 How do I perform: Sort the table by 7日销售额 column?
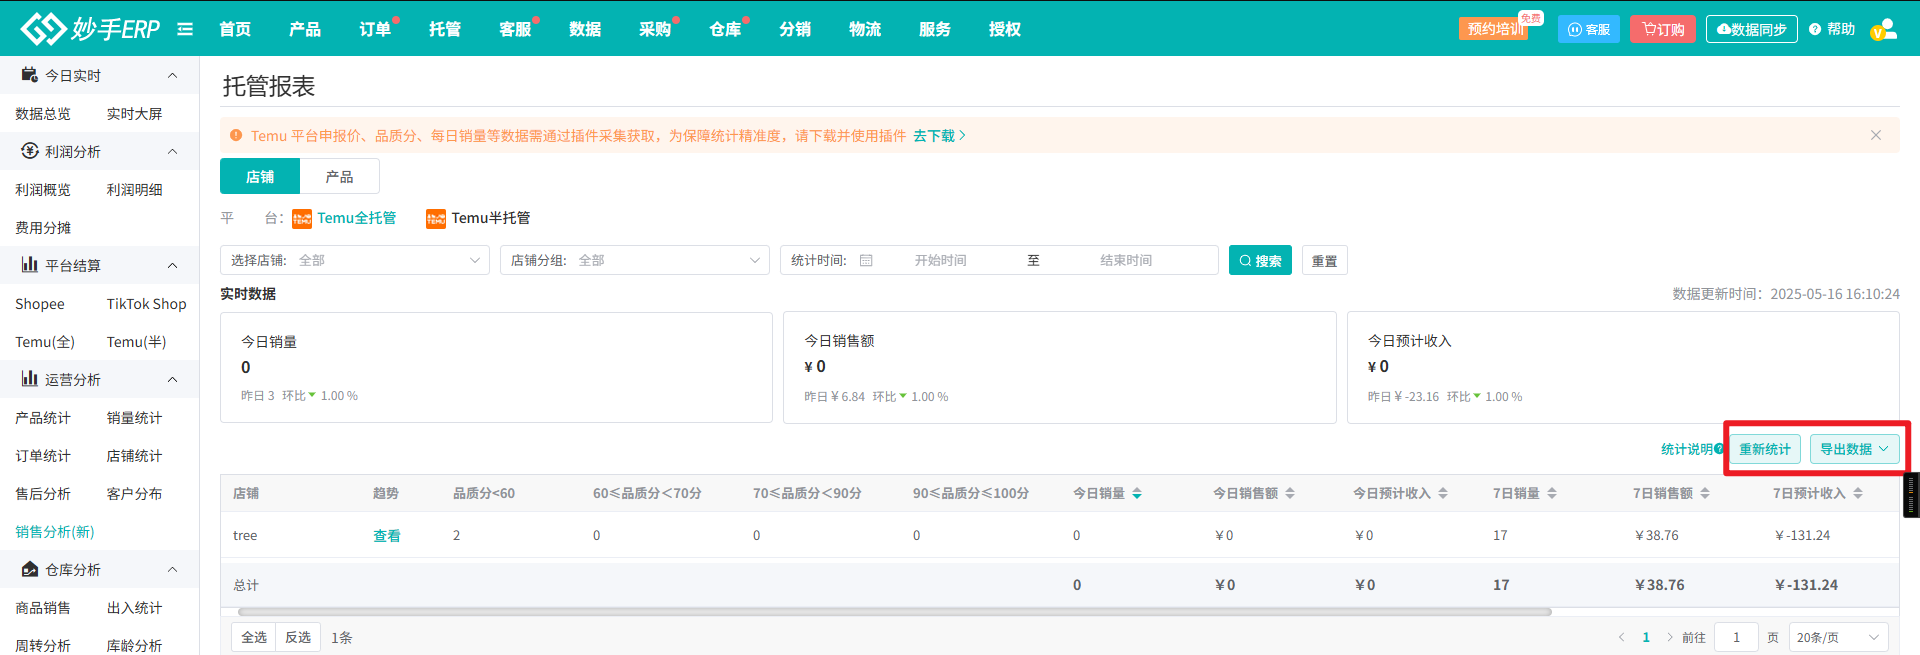1705,493
